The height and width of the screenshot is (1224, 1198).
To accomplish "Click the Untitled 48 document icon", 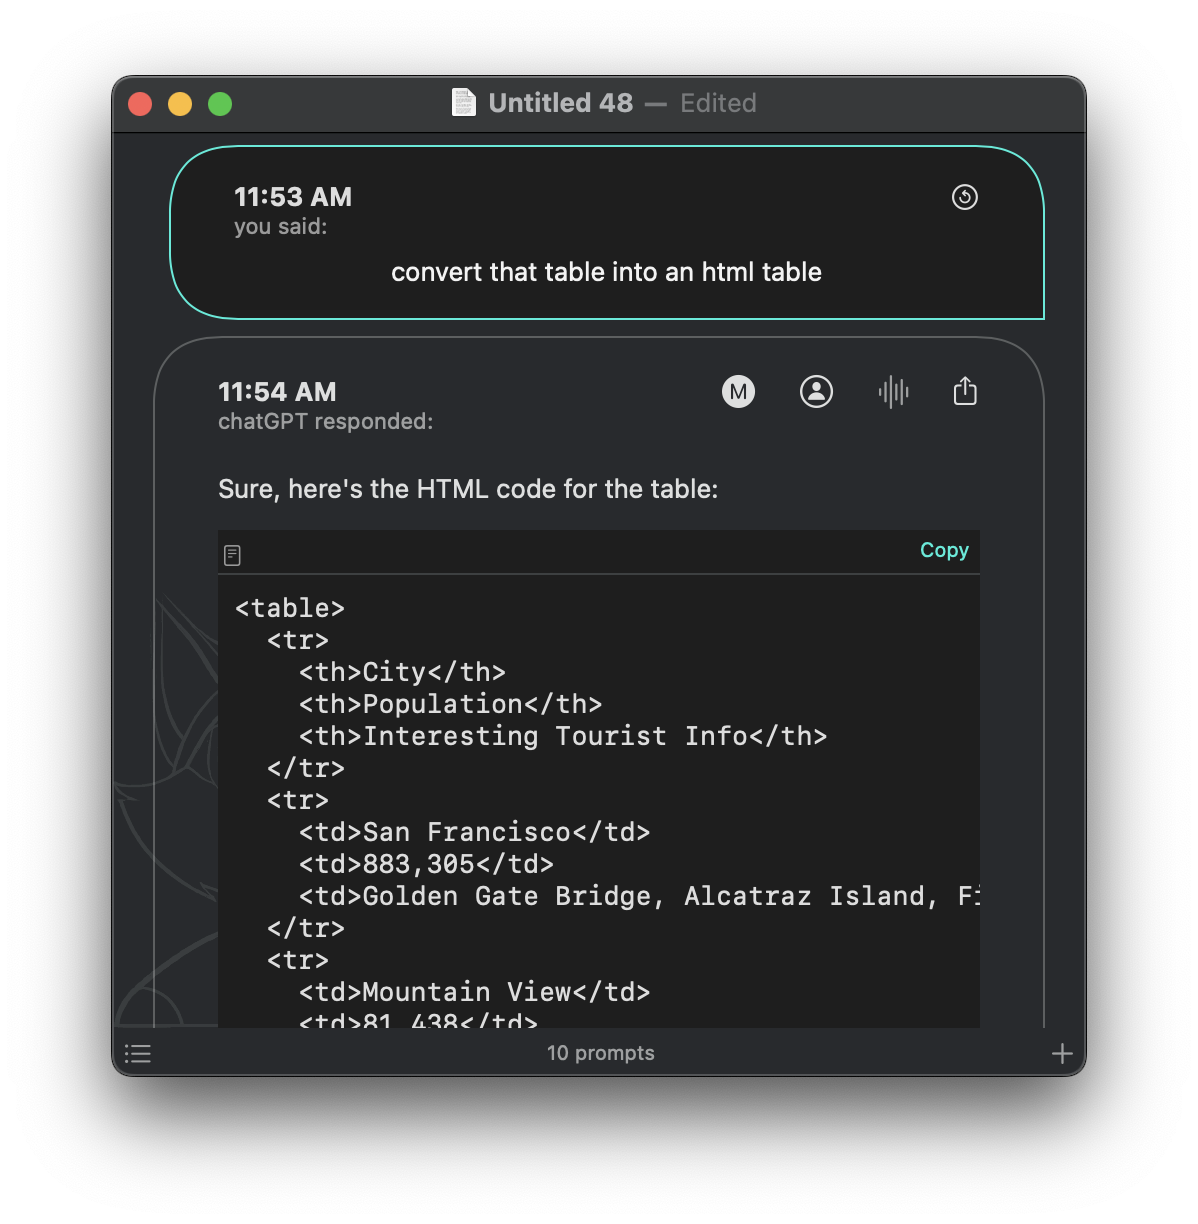I will (464, 102).
